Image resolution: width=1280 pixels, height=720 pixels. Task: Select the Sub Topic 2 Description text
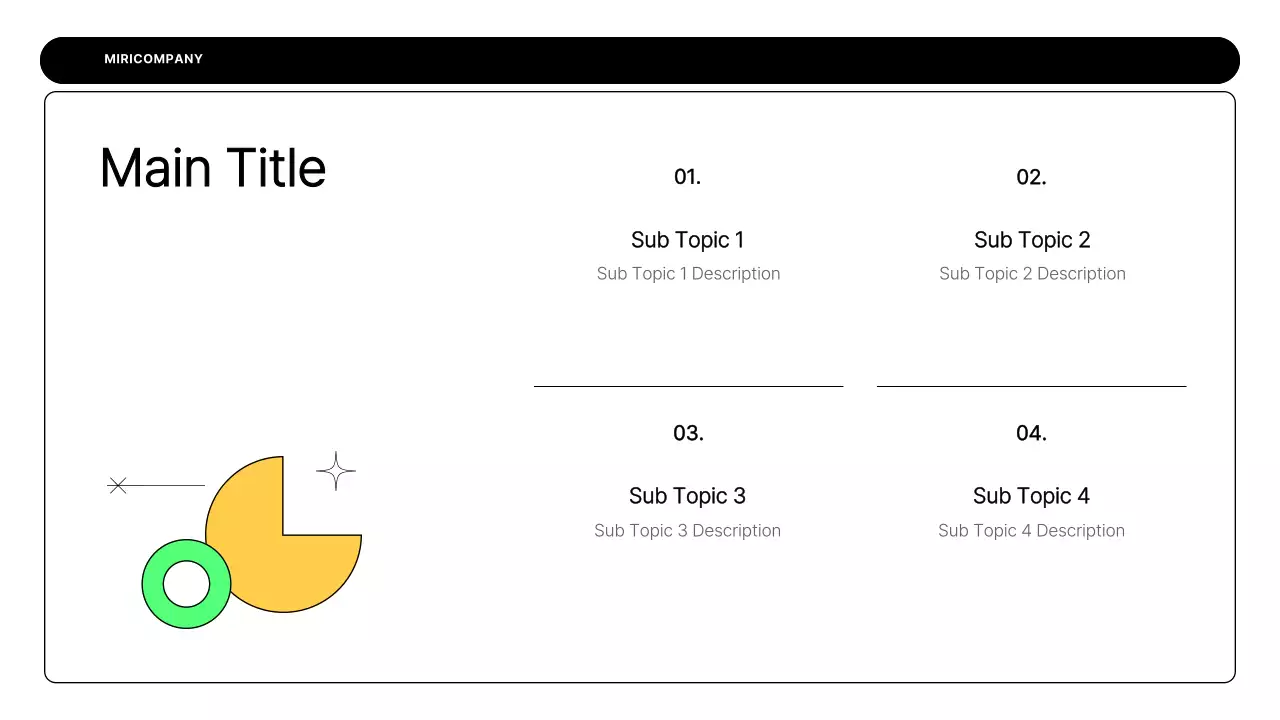pos(1032,274)
